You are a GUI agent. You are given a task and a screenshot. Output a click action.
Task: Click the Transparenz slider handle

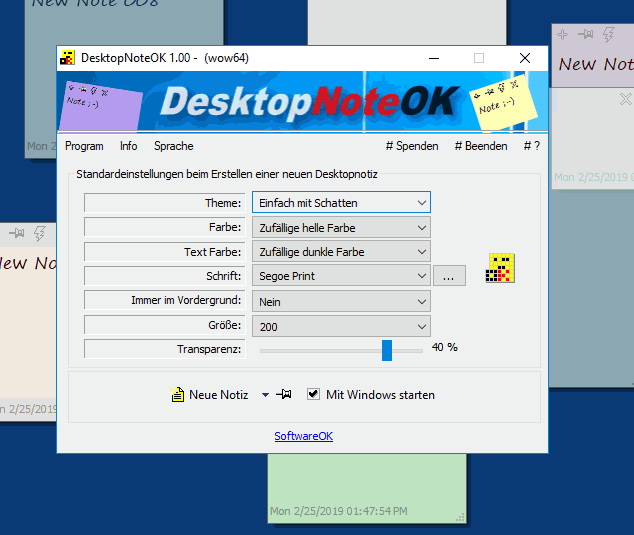387,350
